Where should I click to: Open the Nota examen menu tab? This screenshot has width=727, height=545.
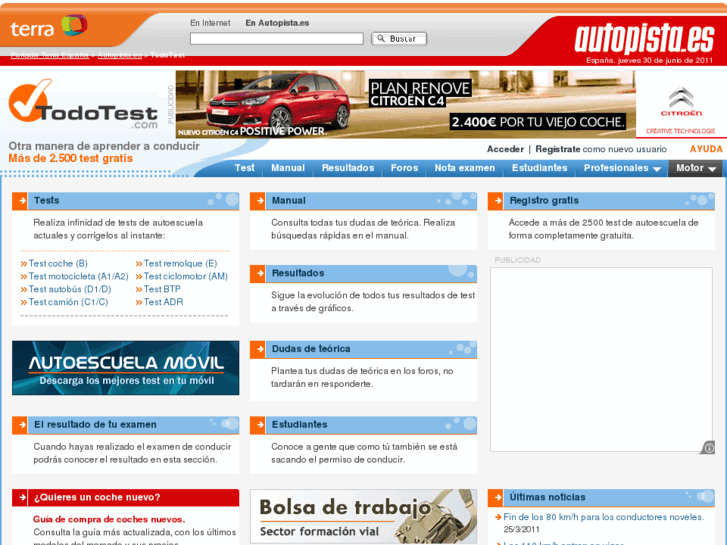465,168
